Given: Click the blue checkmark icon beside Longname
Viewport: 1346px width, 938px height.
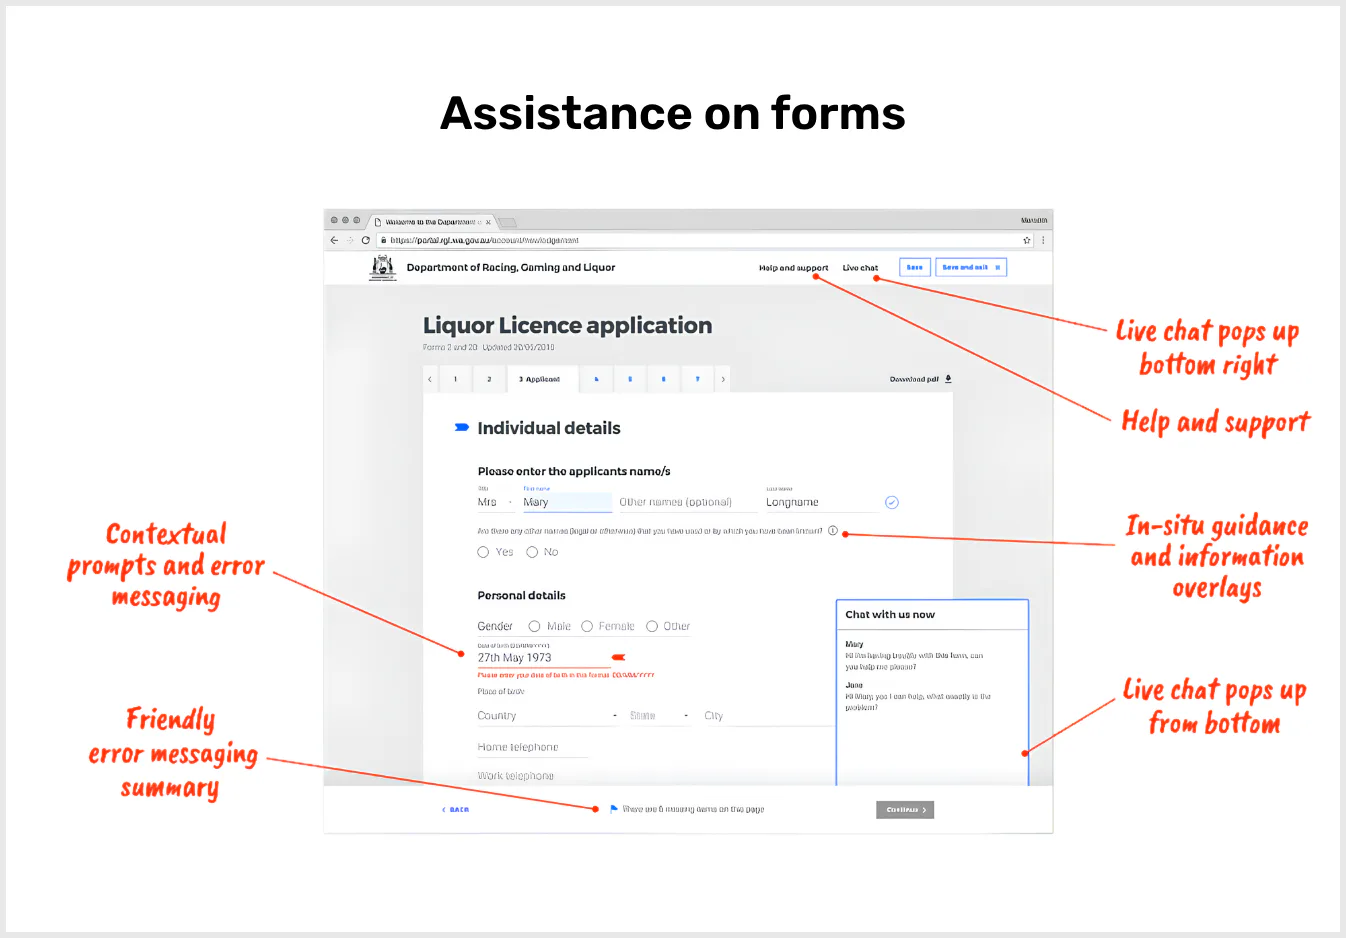Looking at the screenshot, I should tap(892, 502).
